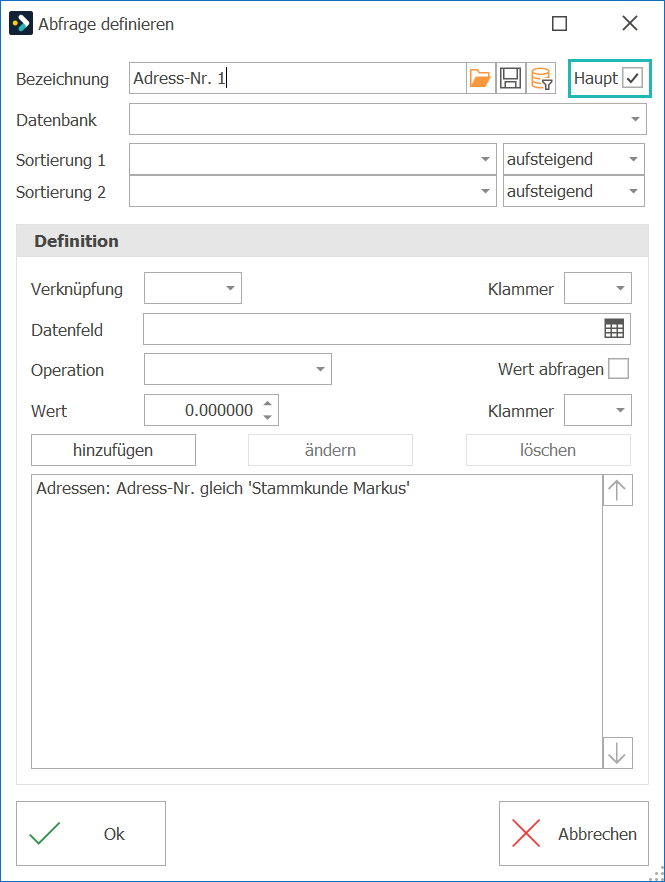Click app logo in title bar

[x=21, y=24]
